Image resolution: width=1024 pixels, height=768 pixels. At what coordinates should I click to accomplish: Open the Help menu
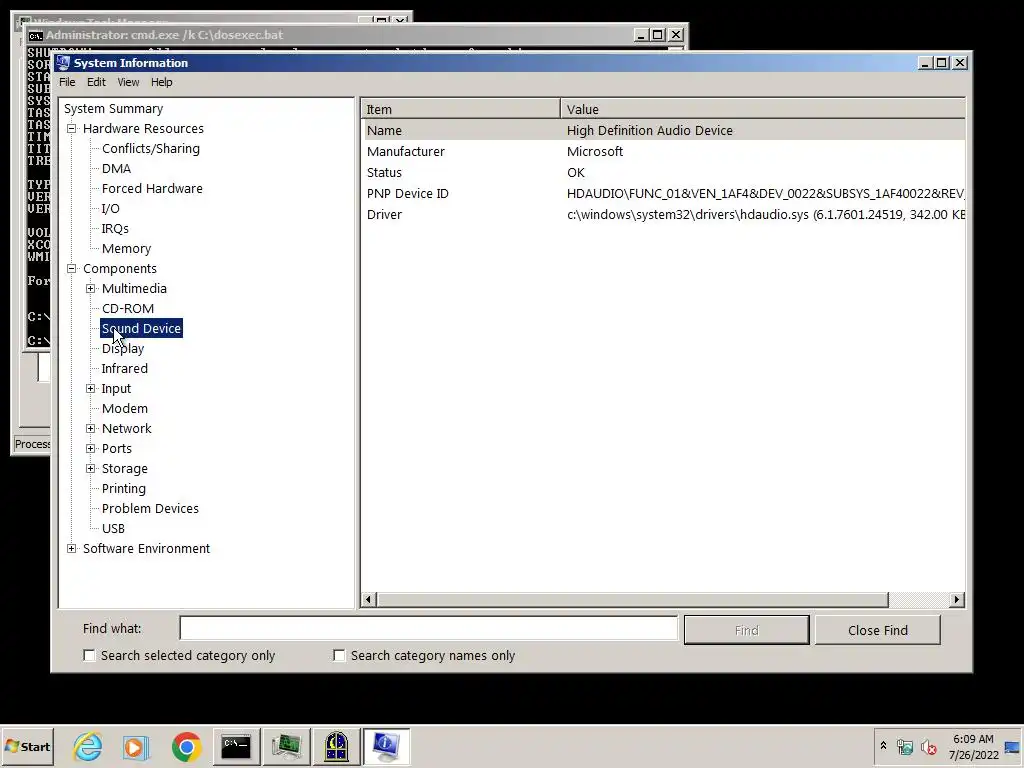pyautogui.click(x=161, y=82)
